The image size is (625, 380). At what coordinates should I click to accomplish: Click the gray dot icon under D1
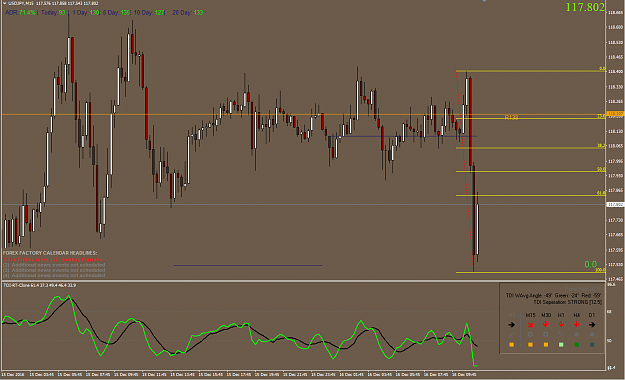tap(592, 335)
